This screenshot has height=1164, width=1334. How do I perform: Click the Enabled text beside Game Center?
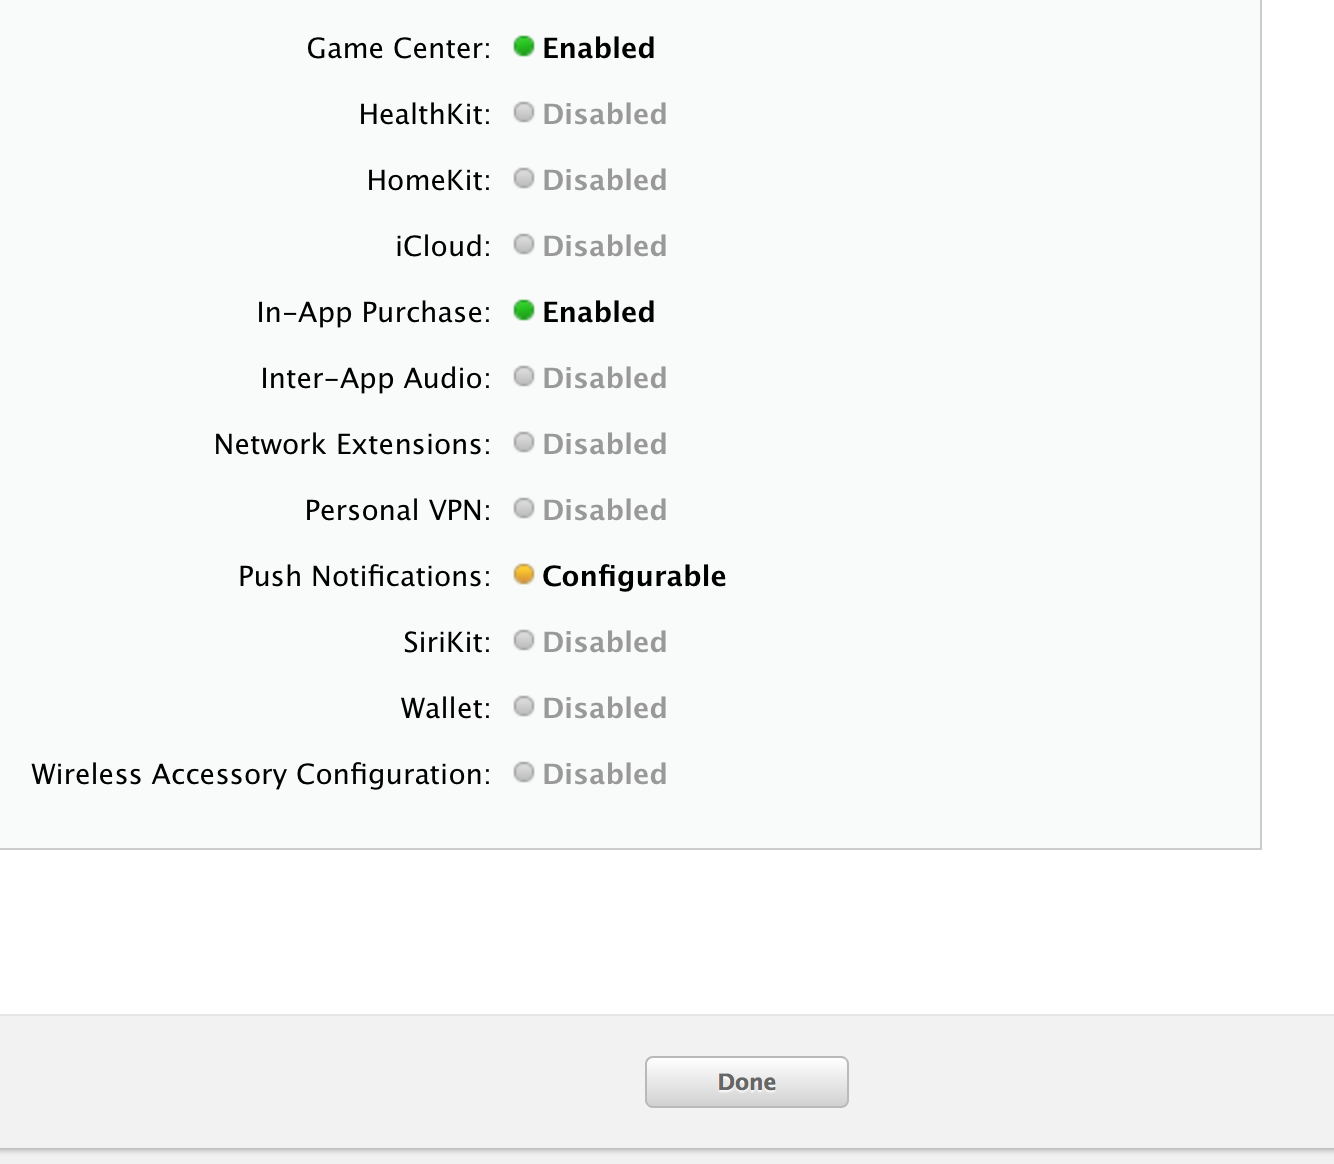tap(598, 48)
